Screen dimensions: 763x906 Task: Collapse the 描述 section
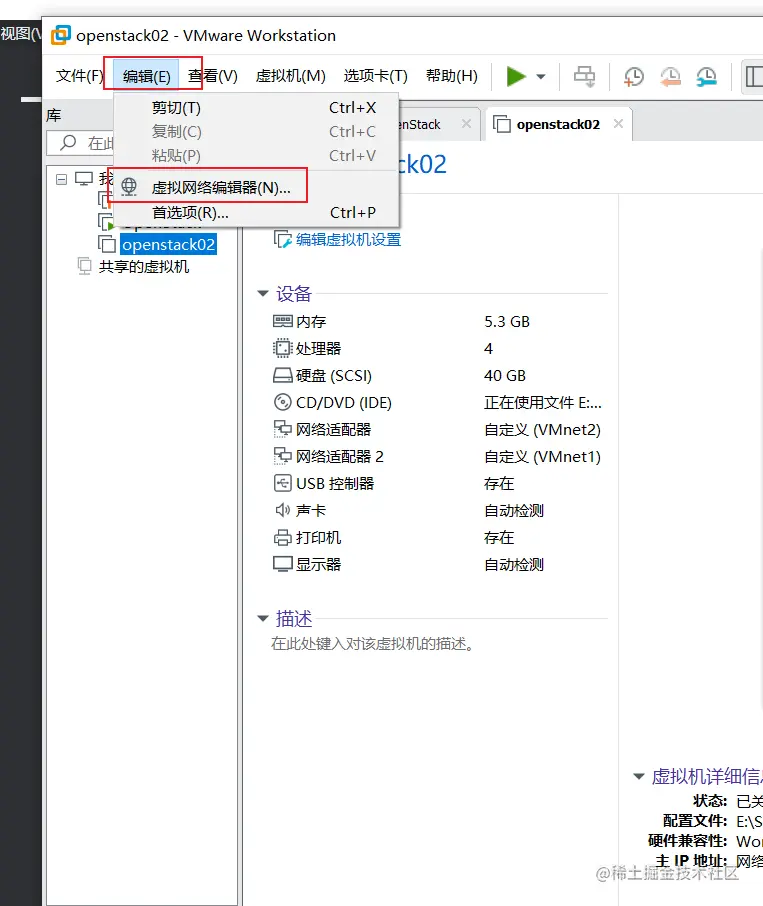click(x=263, y=618)
